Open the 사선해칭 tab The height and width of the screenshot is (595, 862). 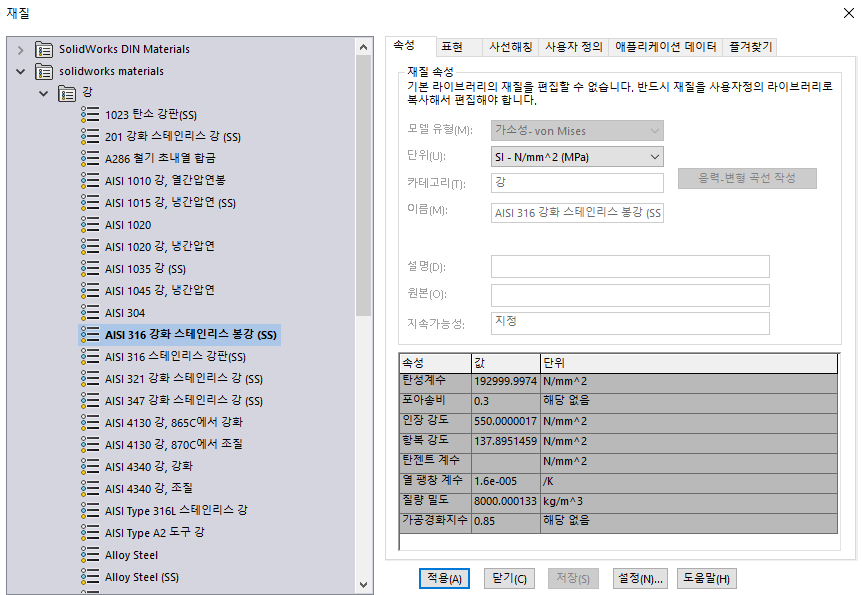coord(511,47)
